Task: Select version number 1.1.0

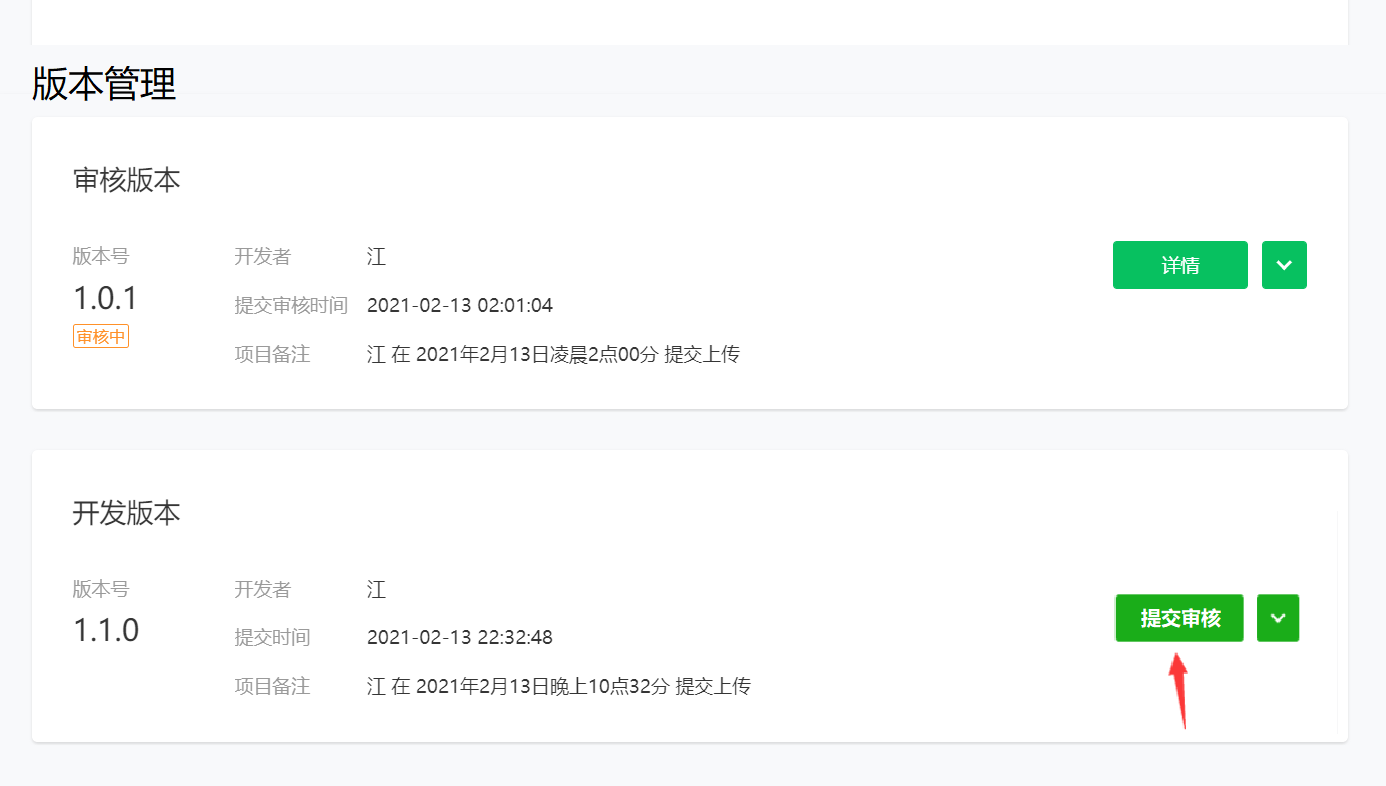Action: click(x=105, y=631)
